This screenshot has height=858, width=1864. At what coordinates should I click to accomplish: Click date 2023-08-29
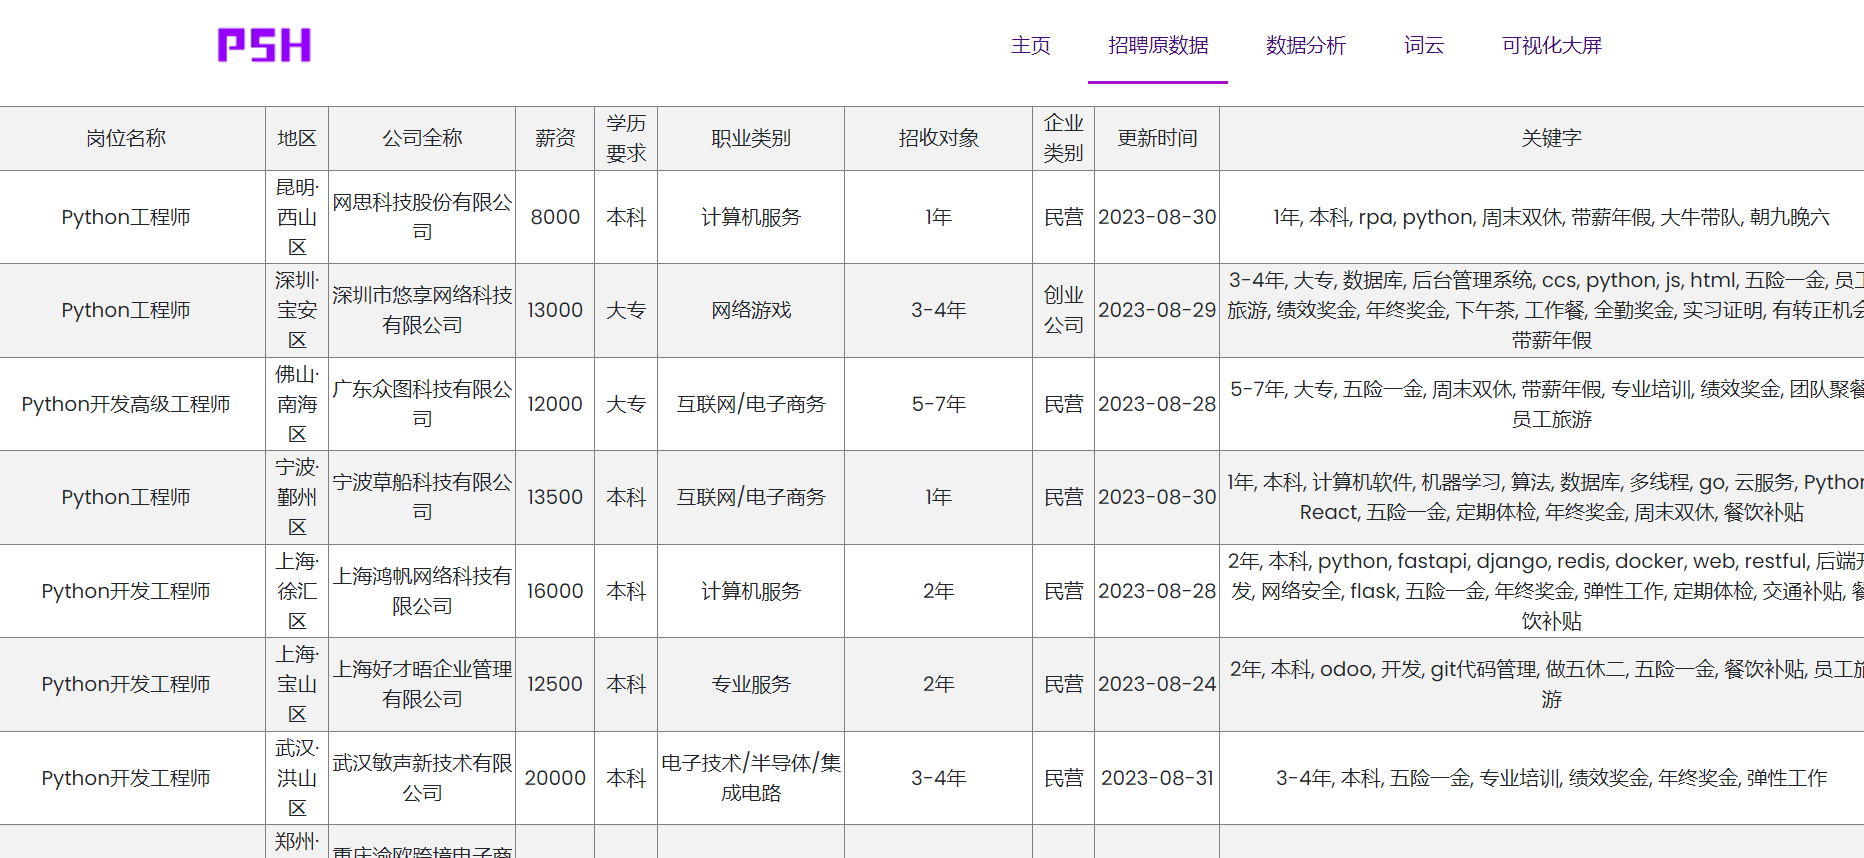click(x=1157, y=310)
